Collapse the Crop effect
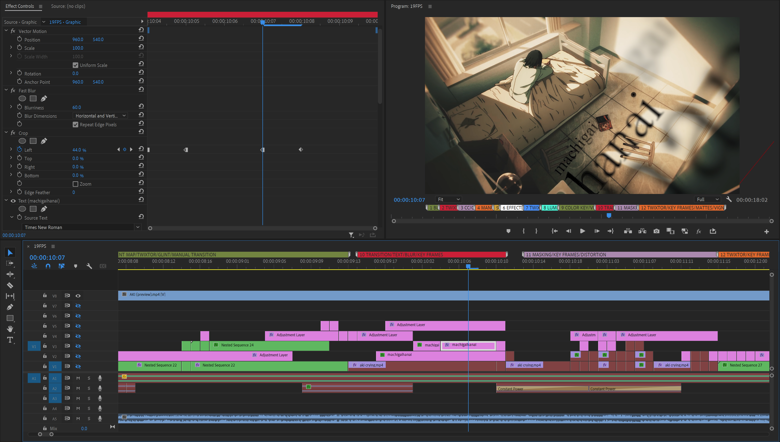Screen dimensions: 780x442 (x=6, y=133)
